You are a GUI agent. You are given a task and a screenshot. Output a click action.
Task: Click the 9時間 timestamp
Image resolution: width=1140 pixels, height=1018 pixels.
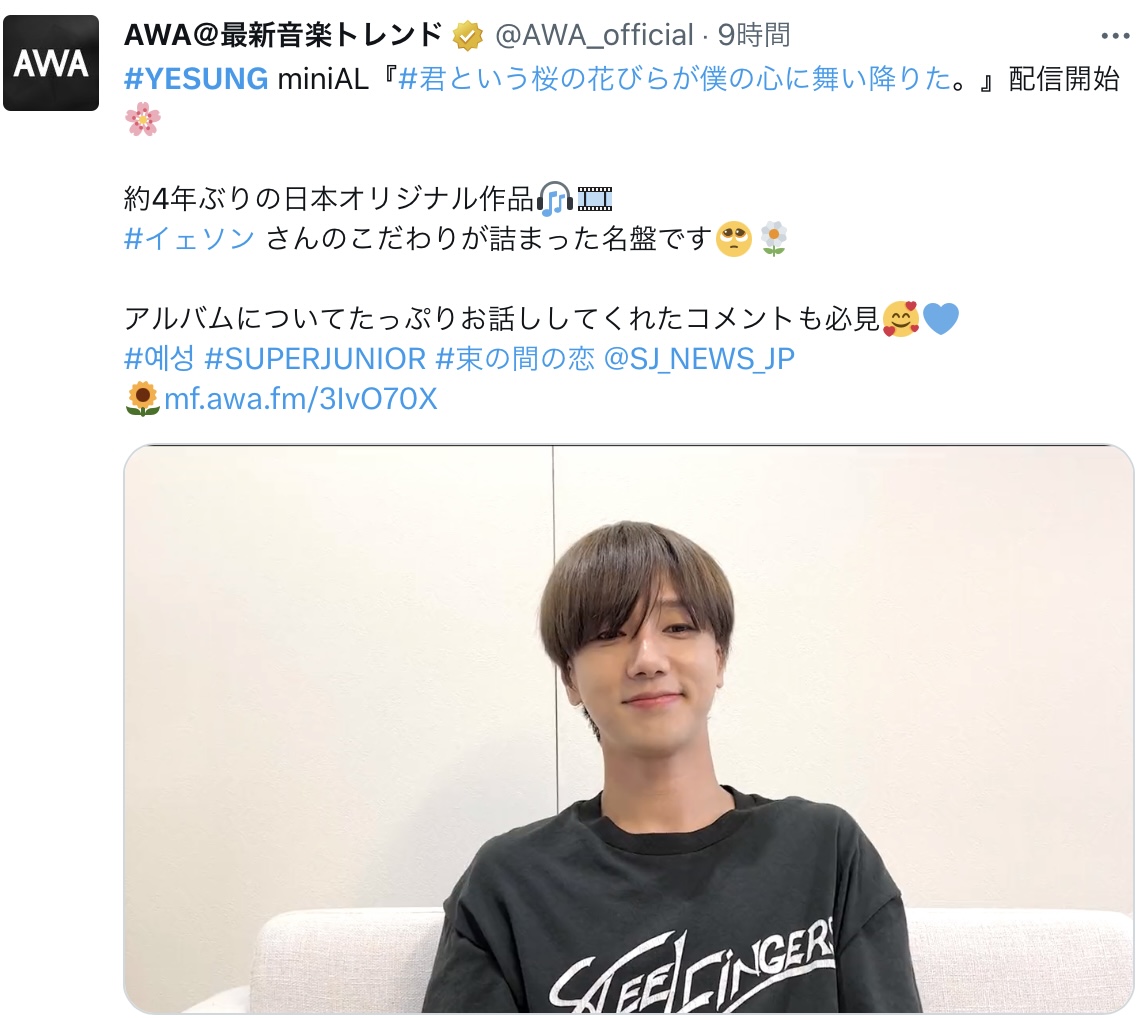click(x=754, y=35)
